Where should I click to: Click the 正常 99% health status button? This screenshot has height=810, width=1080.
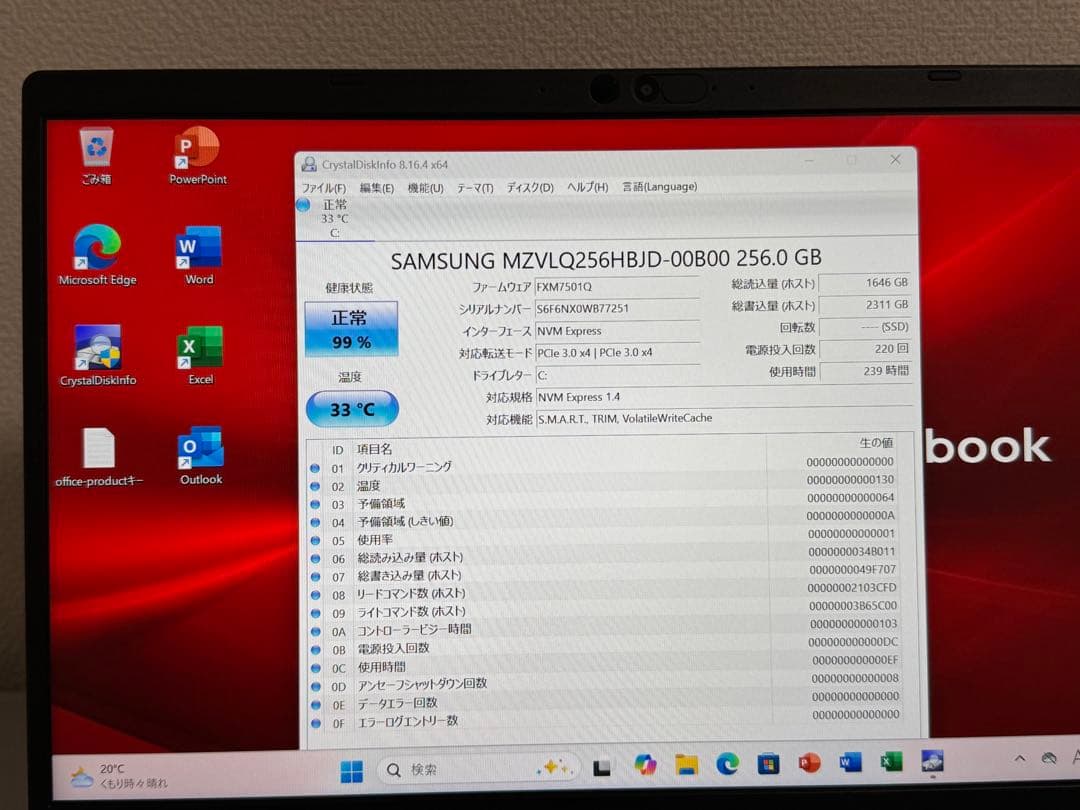pos(351,328)
